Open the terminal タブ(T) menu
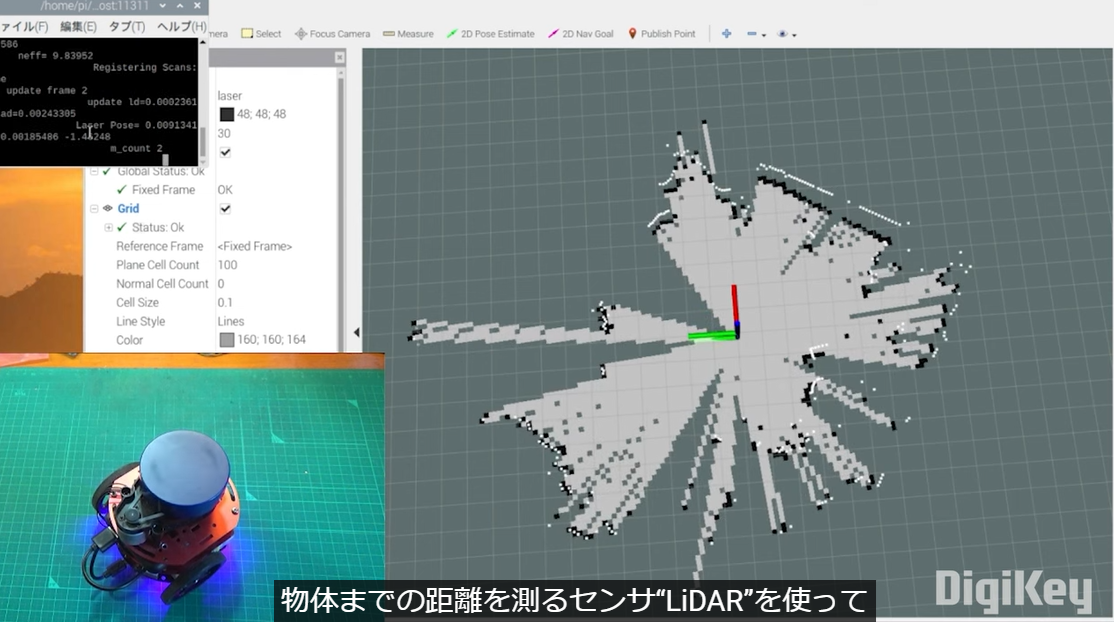Screen dimensions: 1114x622 [x=126, y=26]
